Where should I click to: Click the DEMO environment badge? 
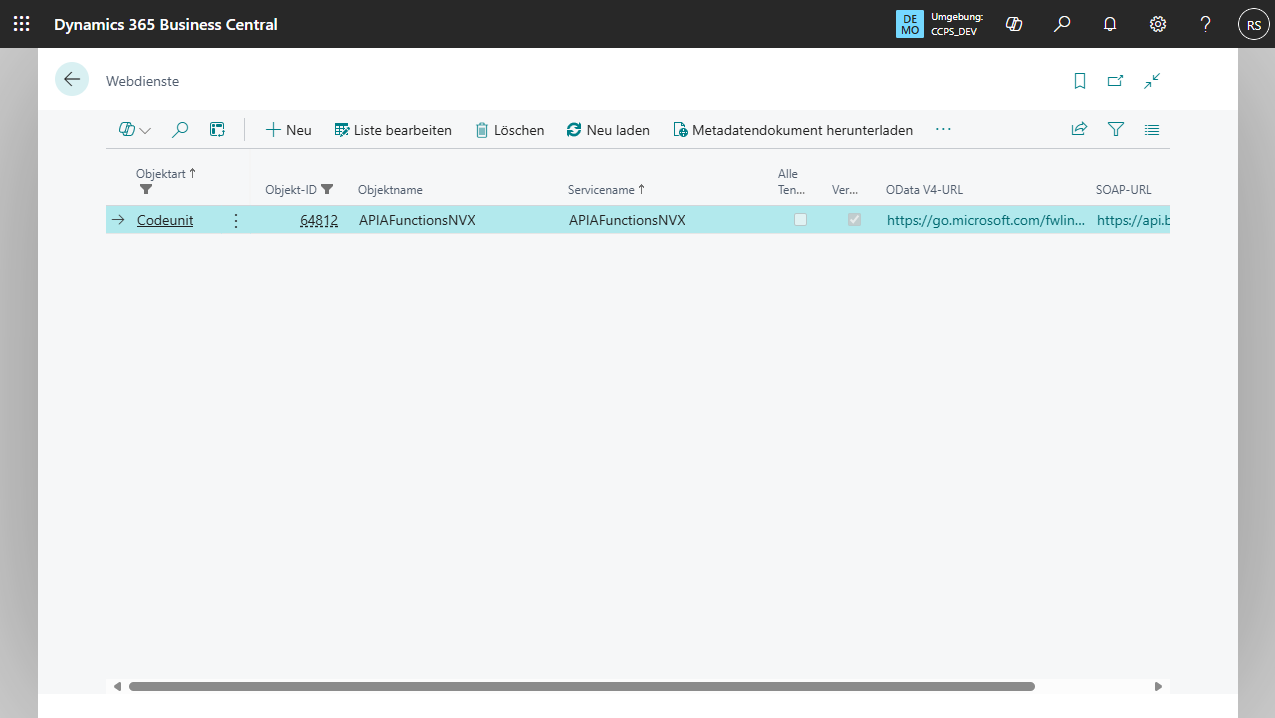tap(910, 24)
